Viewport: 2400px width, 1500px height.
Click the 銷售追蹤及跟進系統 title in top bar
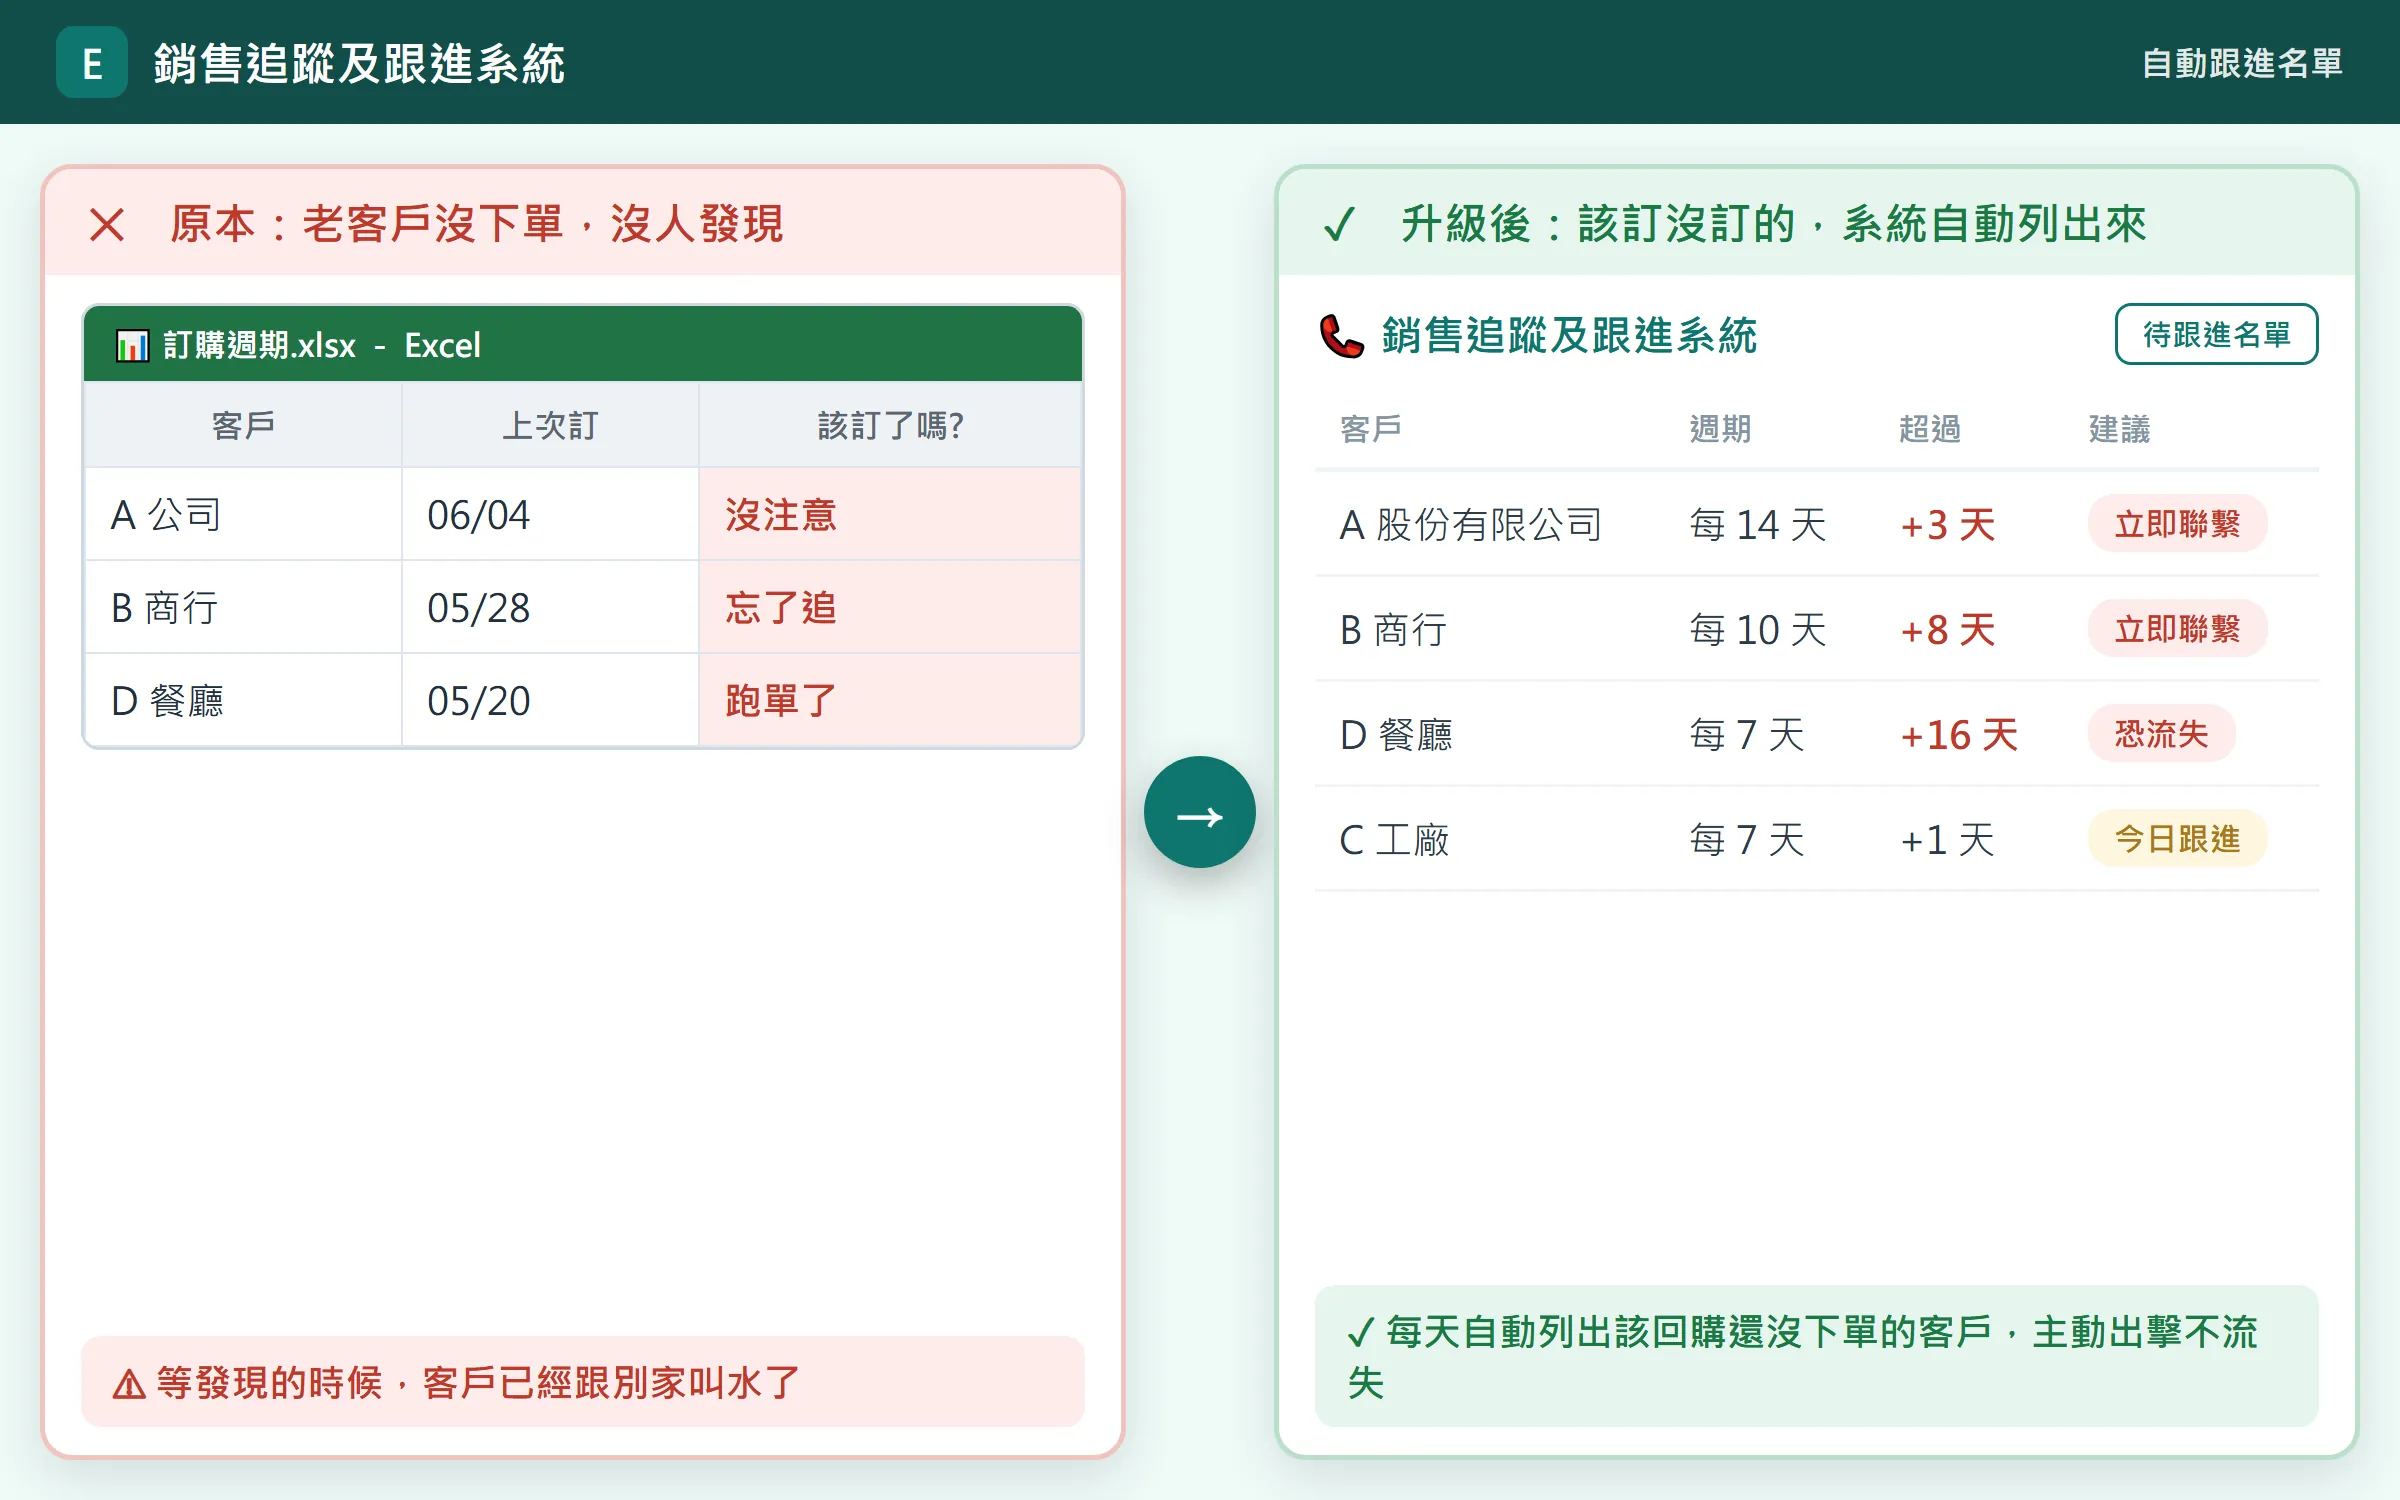360,64
